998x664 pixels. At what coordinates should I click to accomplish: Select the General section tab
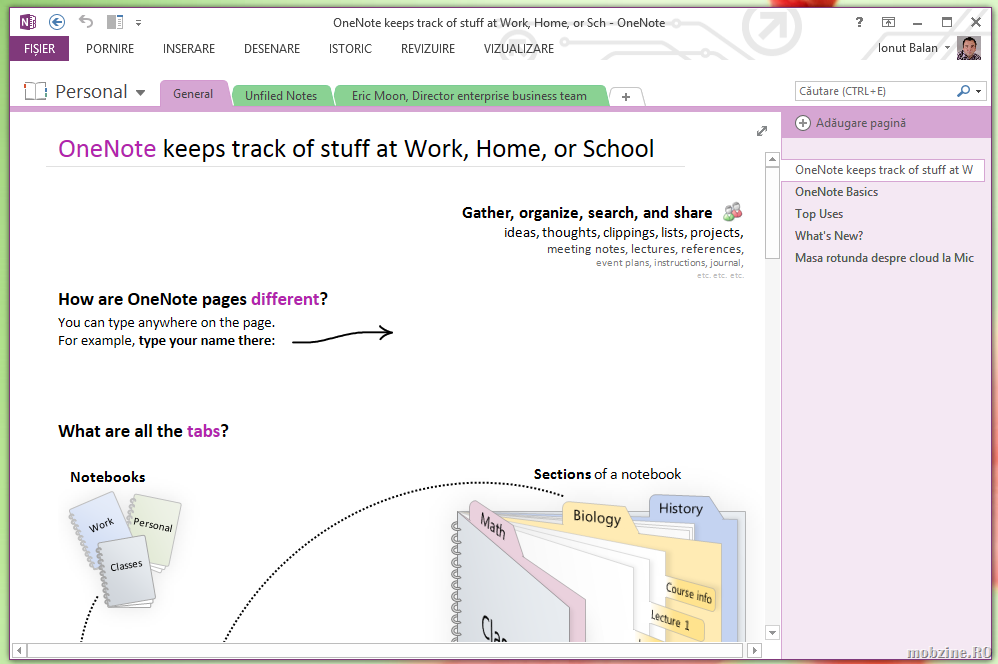point(193,94)
